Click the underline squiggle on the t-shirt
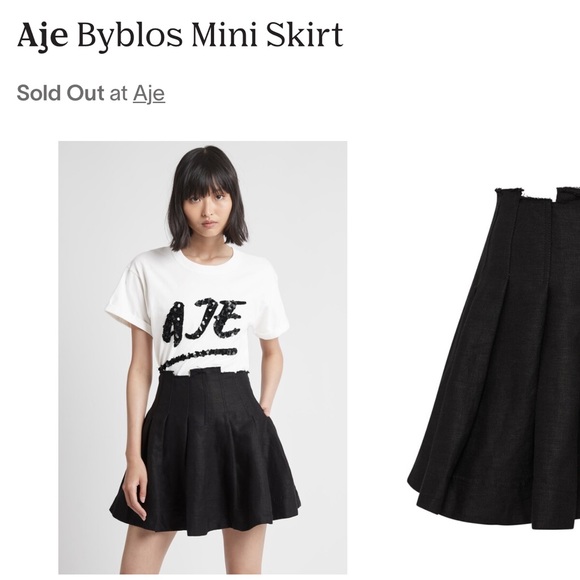 (197, 357)
